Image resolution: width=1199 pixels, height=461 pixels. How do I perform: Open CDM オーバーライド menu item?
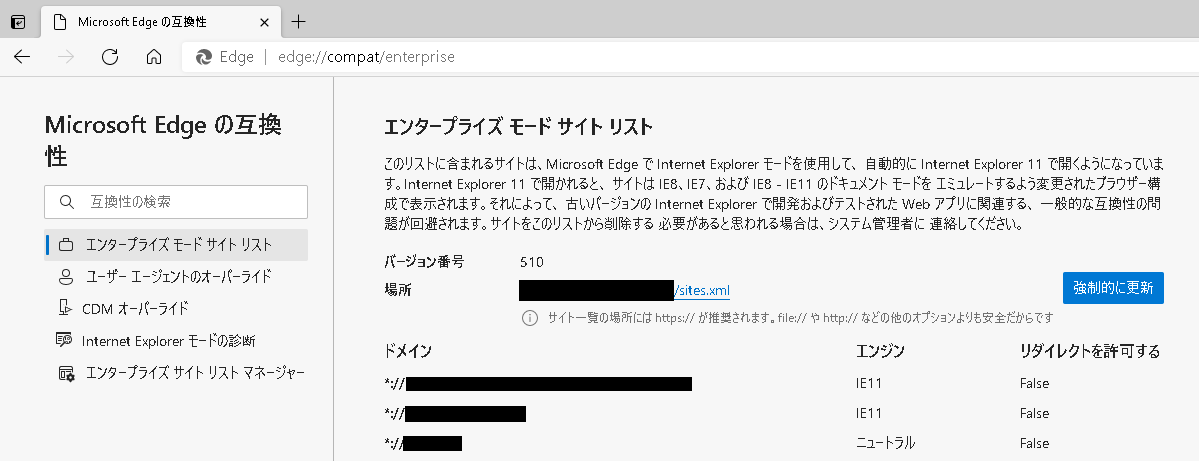point(176,309)
